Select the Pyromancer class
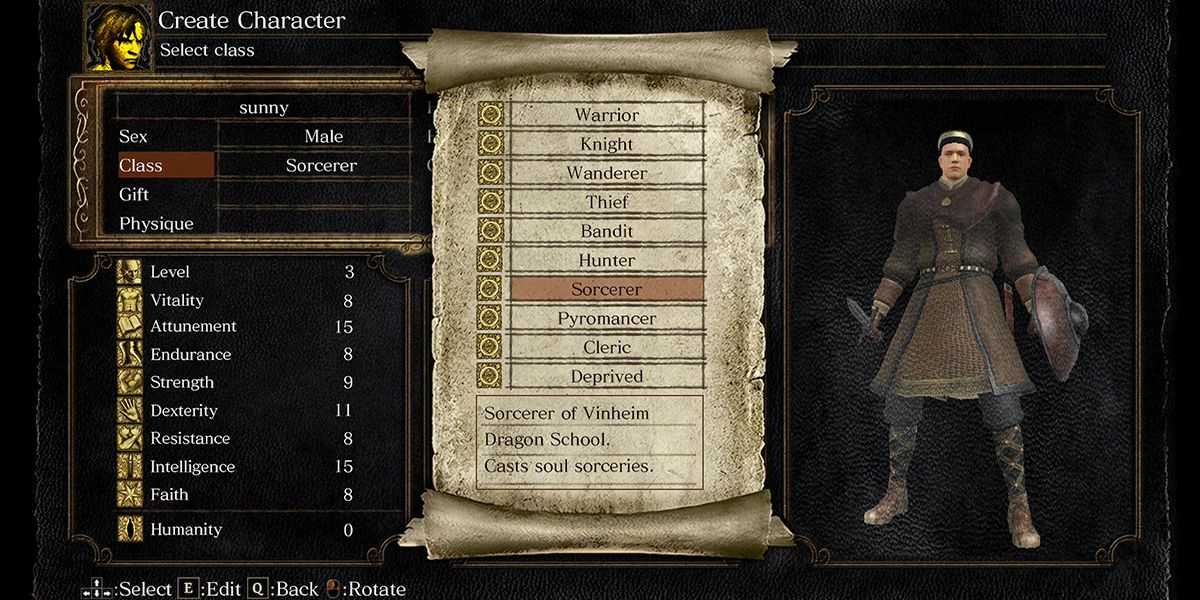The height and width of the screenshot is (600, 1200). 607,318
